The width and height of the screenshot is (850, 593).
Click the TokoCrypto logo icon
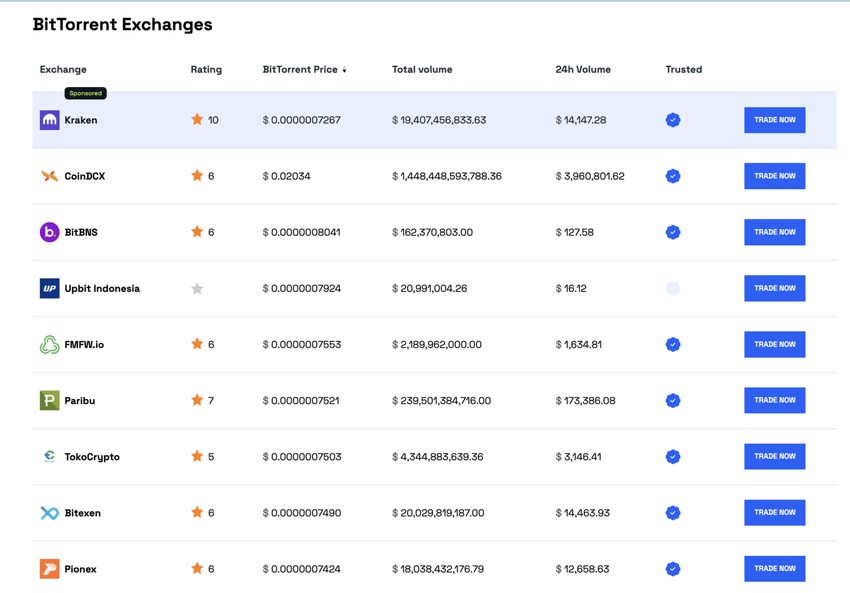pos(49,457)
